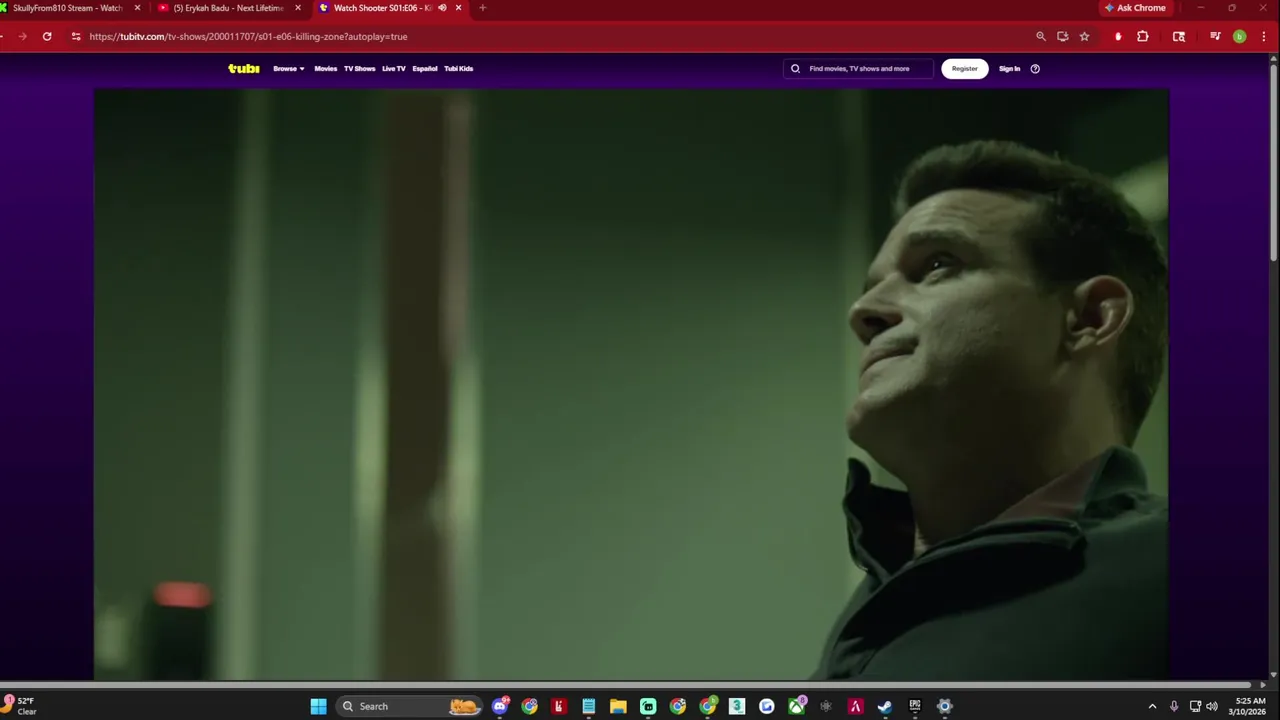Open Steam from the taskbar

point(885,706)
